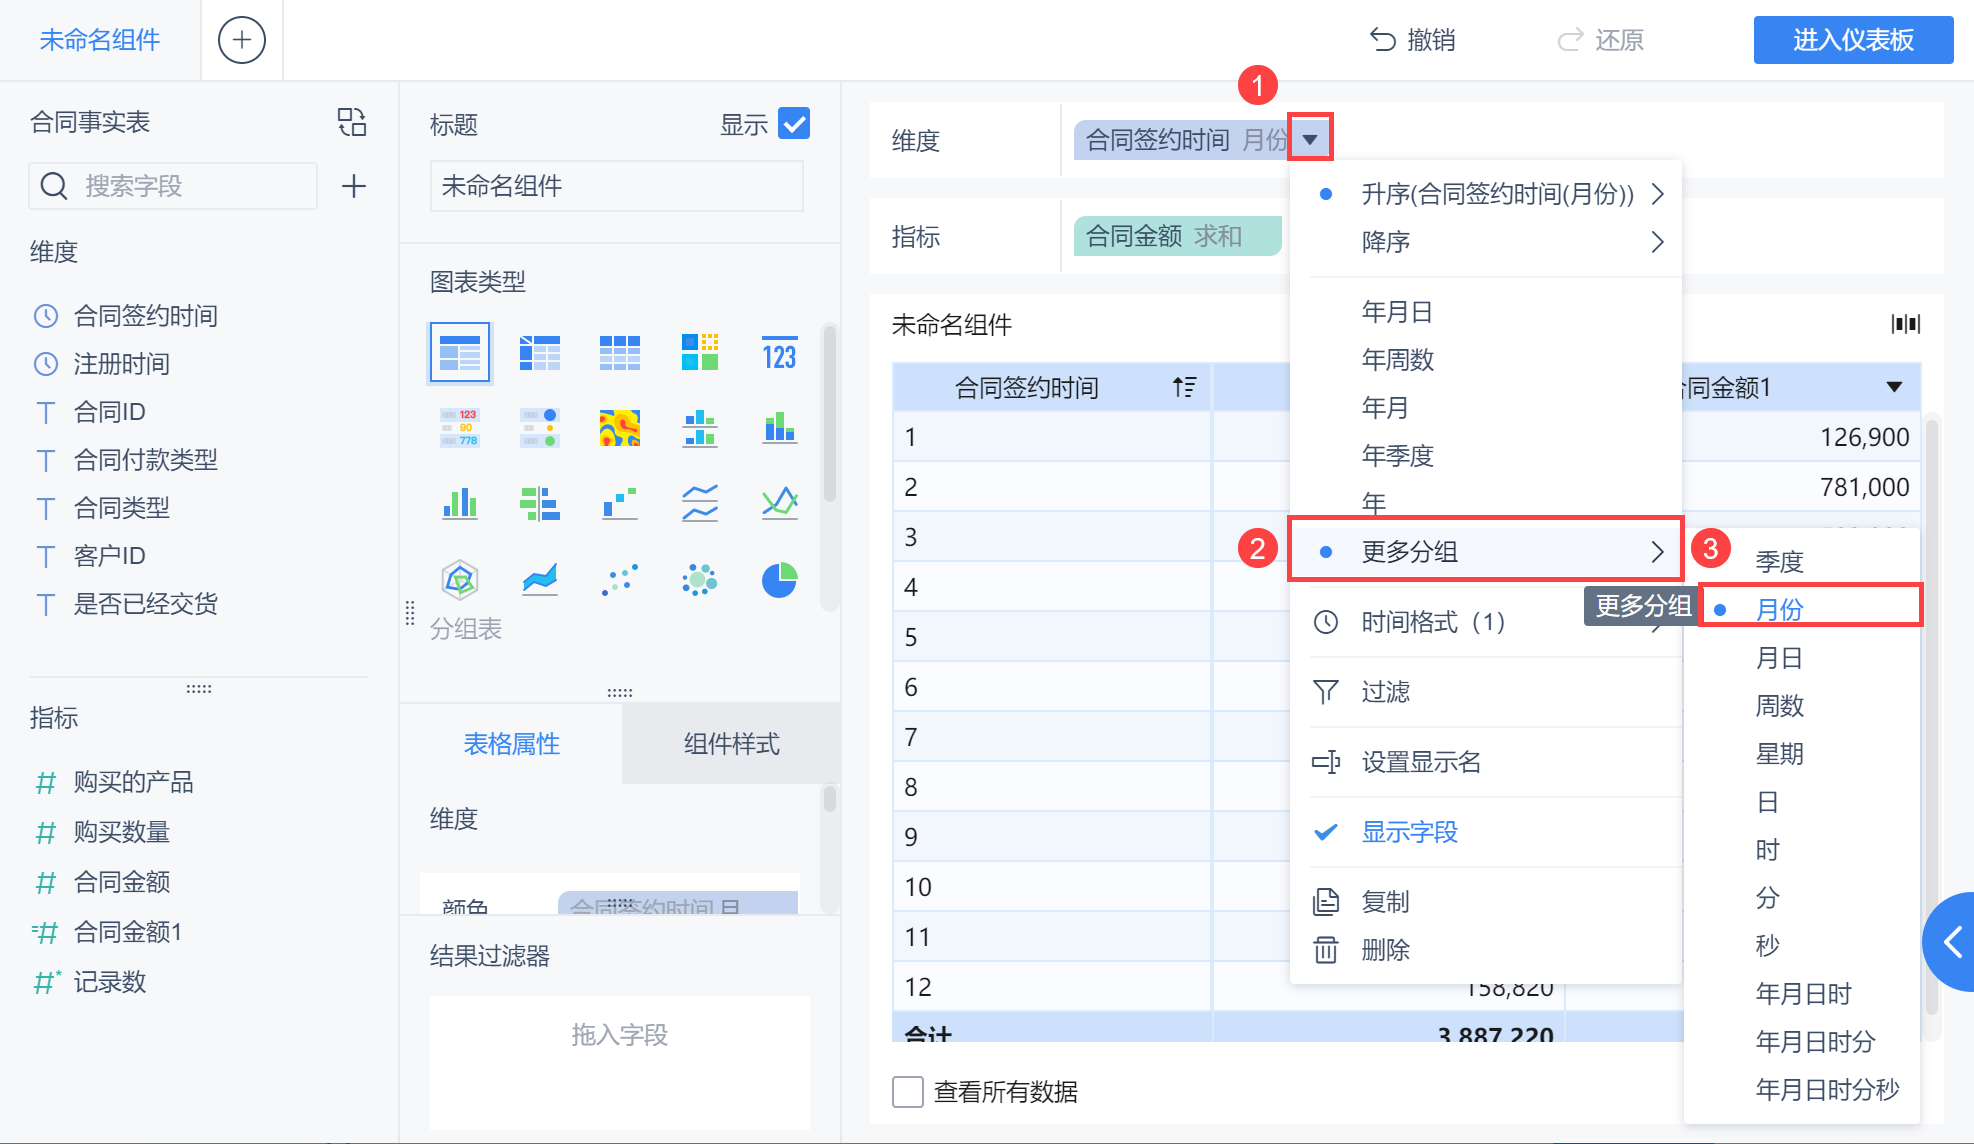Choose the KPI 123 indicator chart icon
Screen dimensions: 1974x1144
[x=779, y=353]
